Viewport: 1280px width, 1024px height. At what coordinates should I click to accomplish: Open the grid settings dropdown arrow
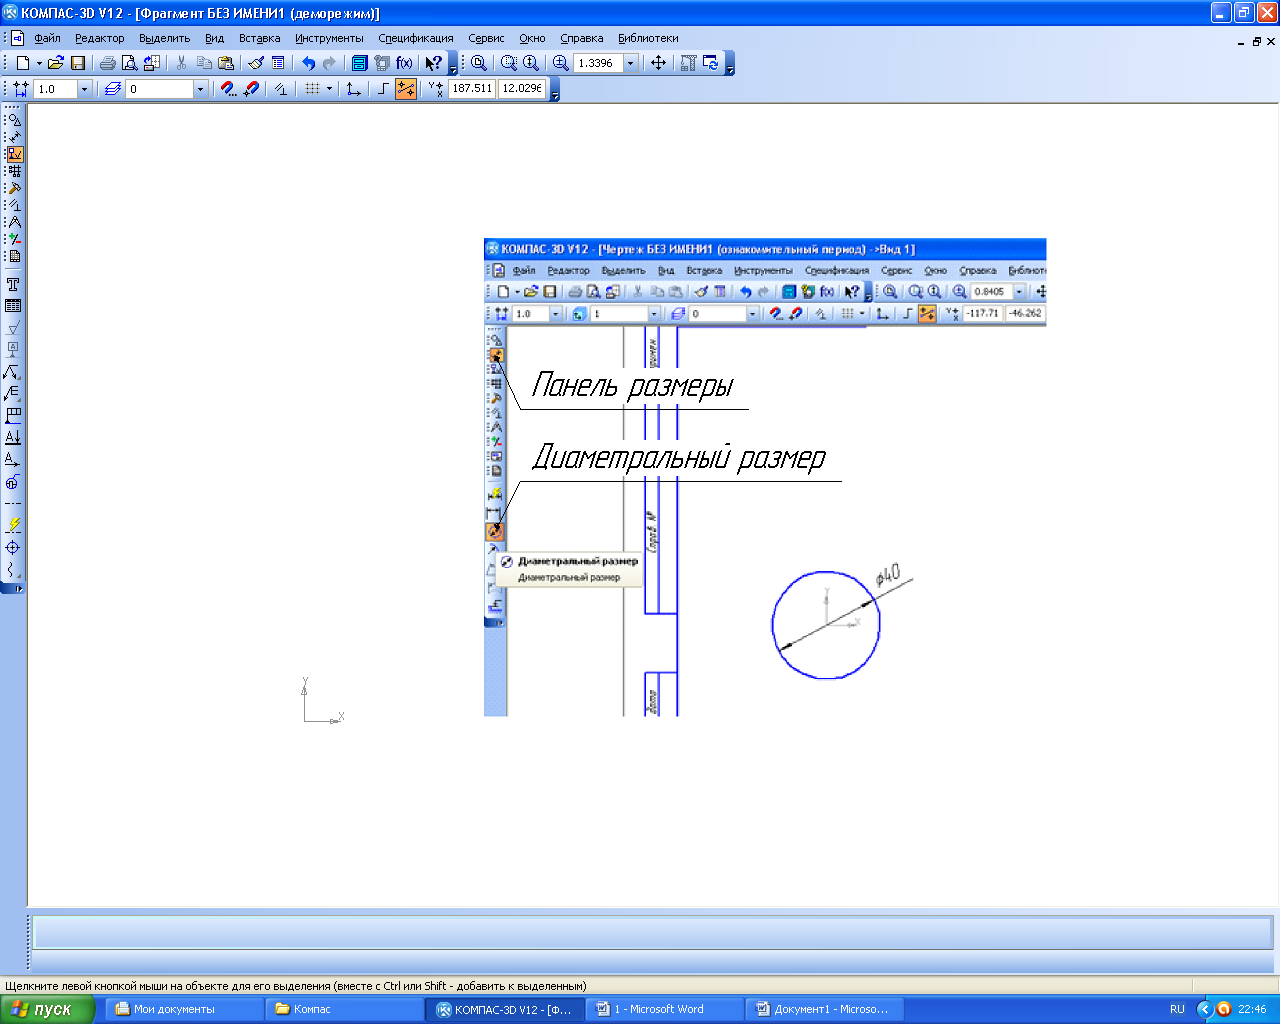329,89
